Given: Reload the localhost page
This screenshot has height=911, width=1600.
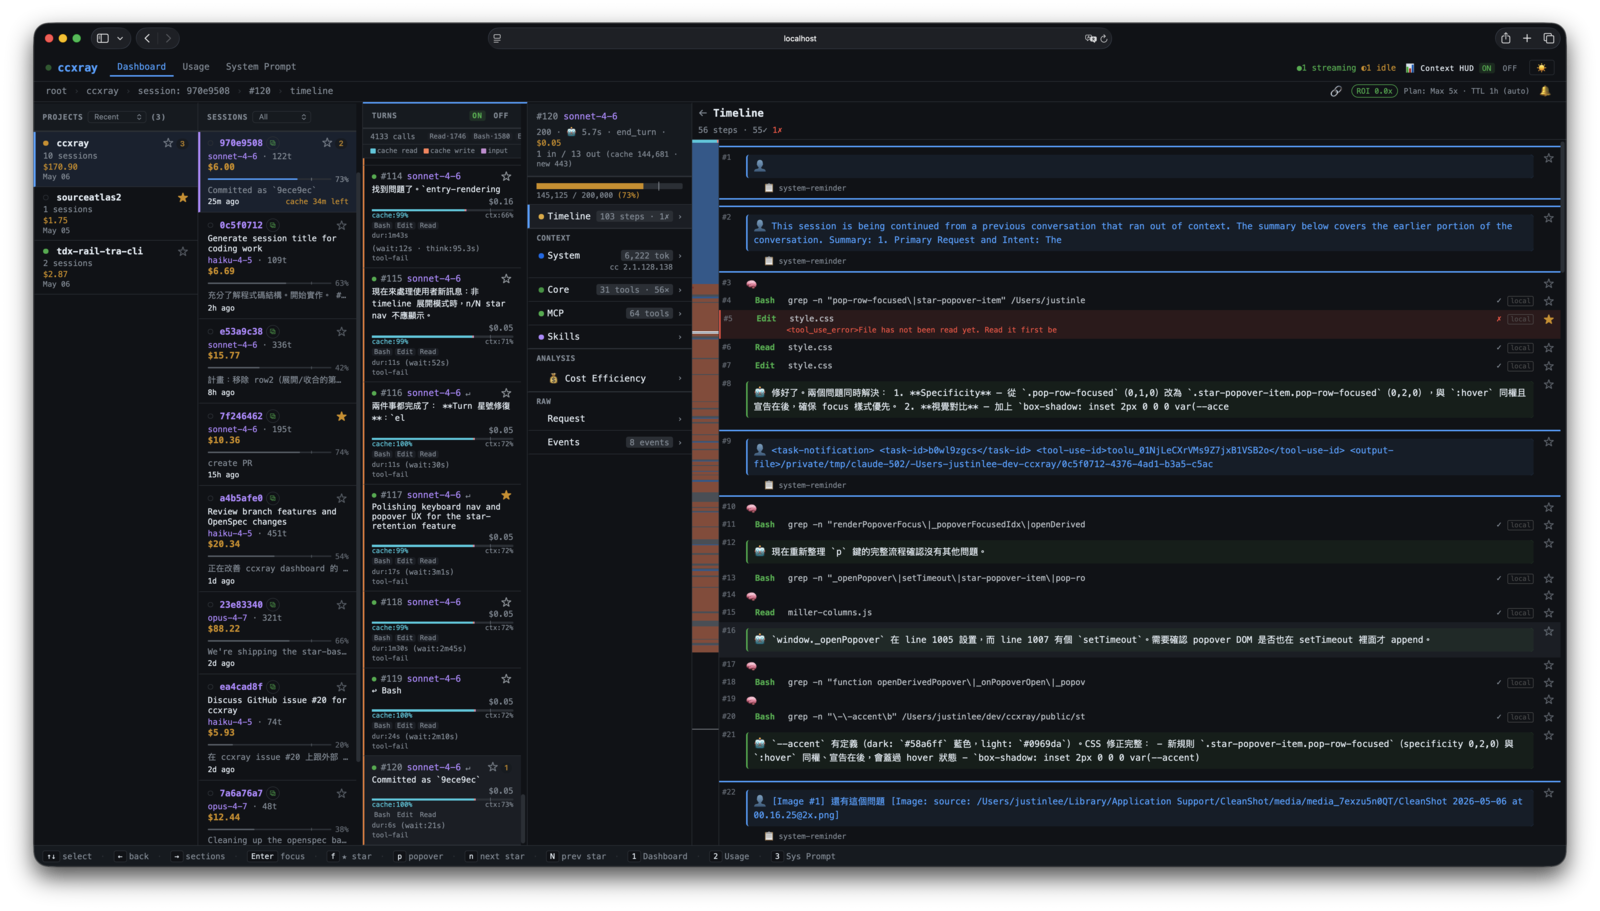Looking at the screenshot, I should (x=1104, y=38).
